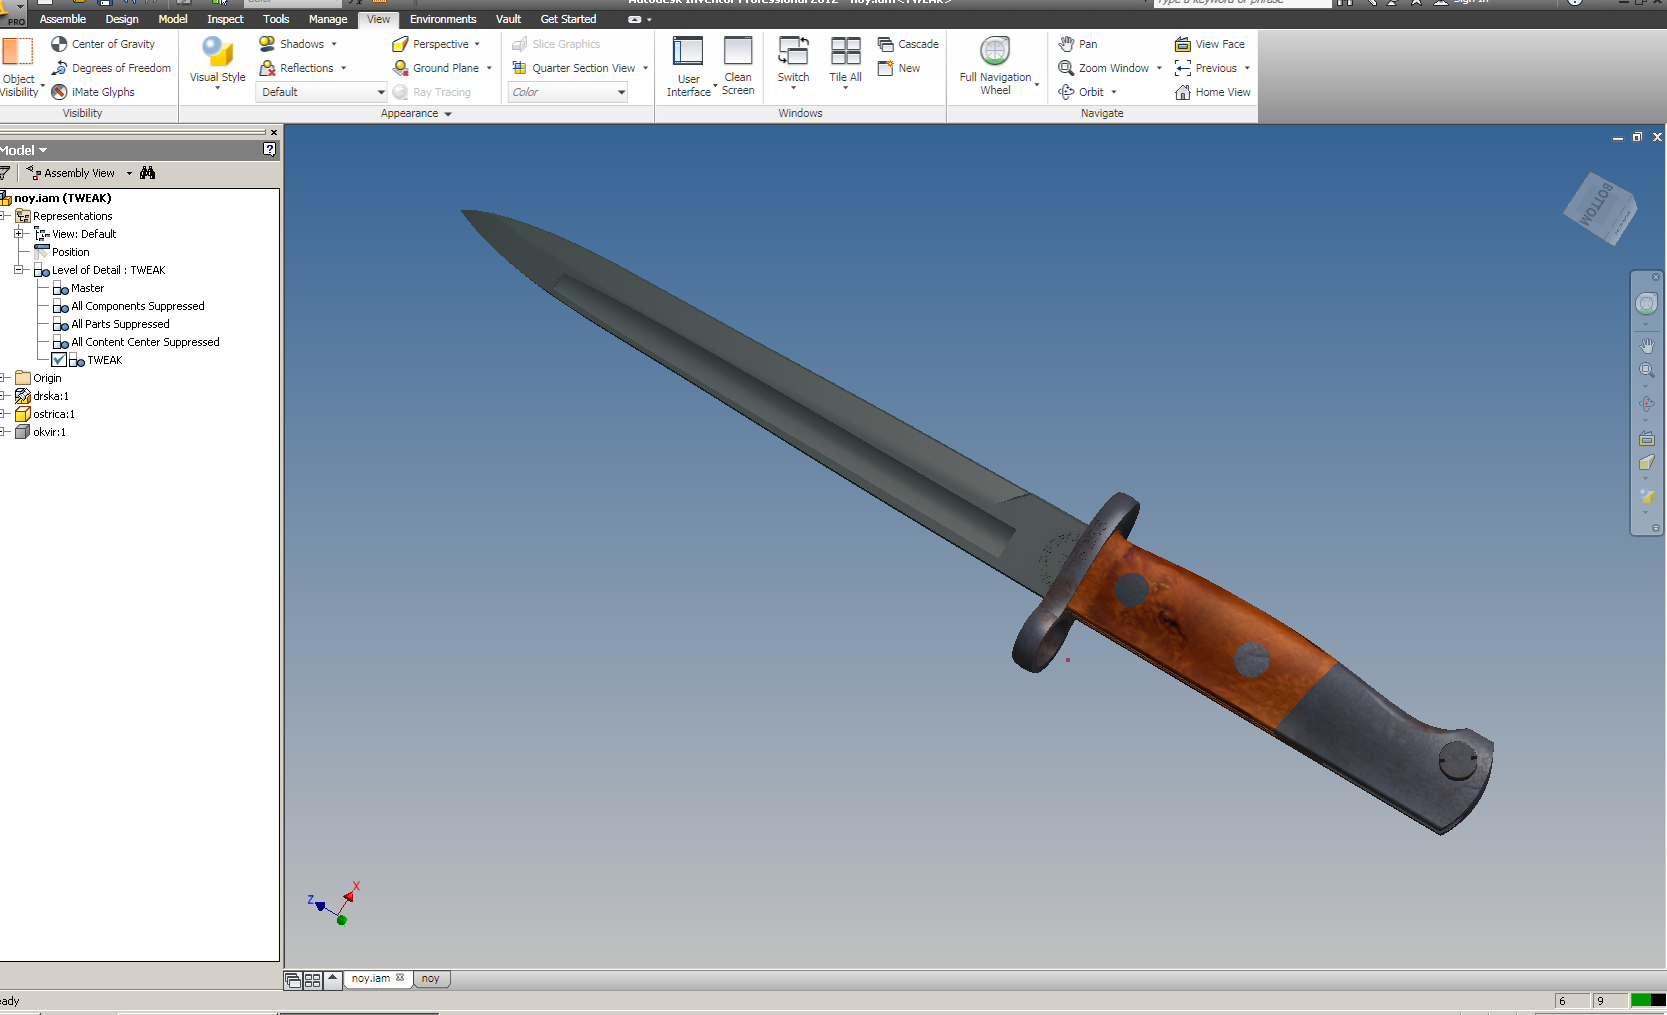Viewport: 1667px width, 1015px height.
Task: Collapse Level of Detail node
Action: coord(19,270)
